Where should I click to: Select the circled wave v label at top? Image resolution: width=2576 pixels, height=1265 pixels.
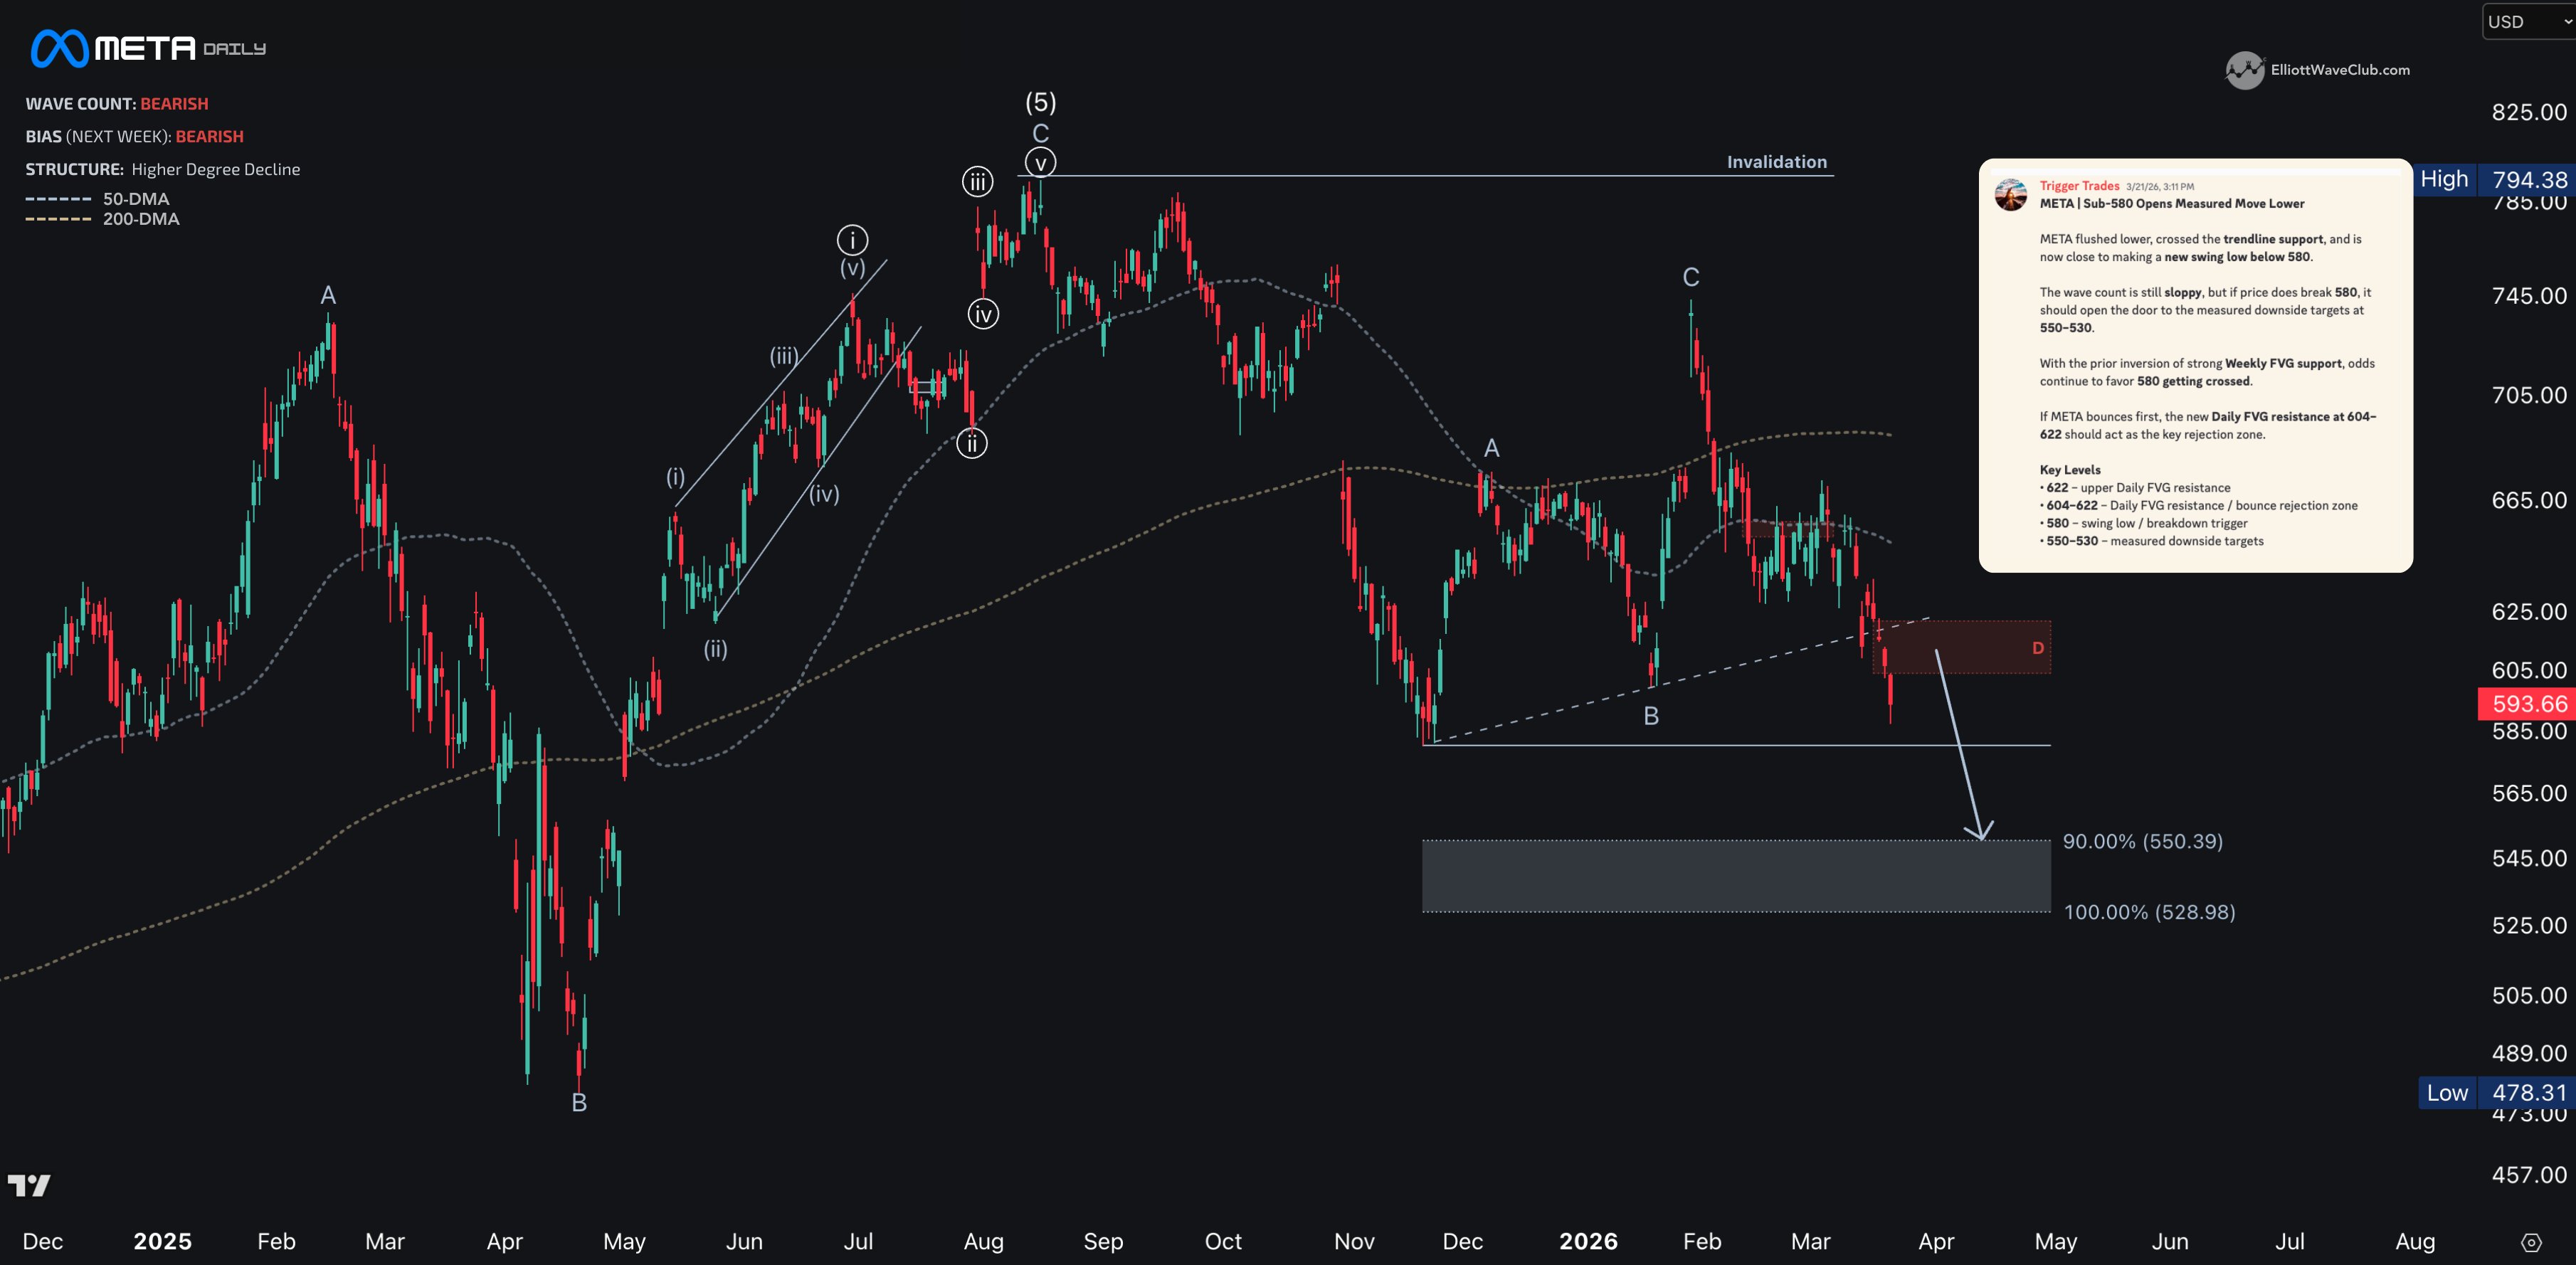(x=1040, y=163)
